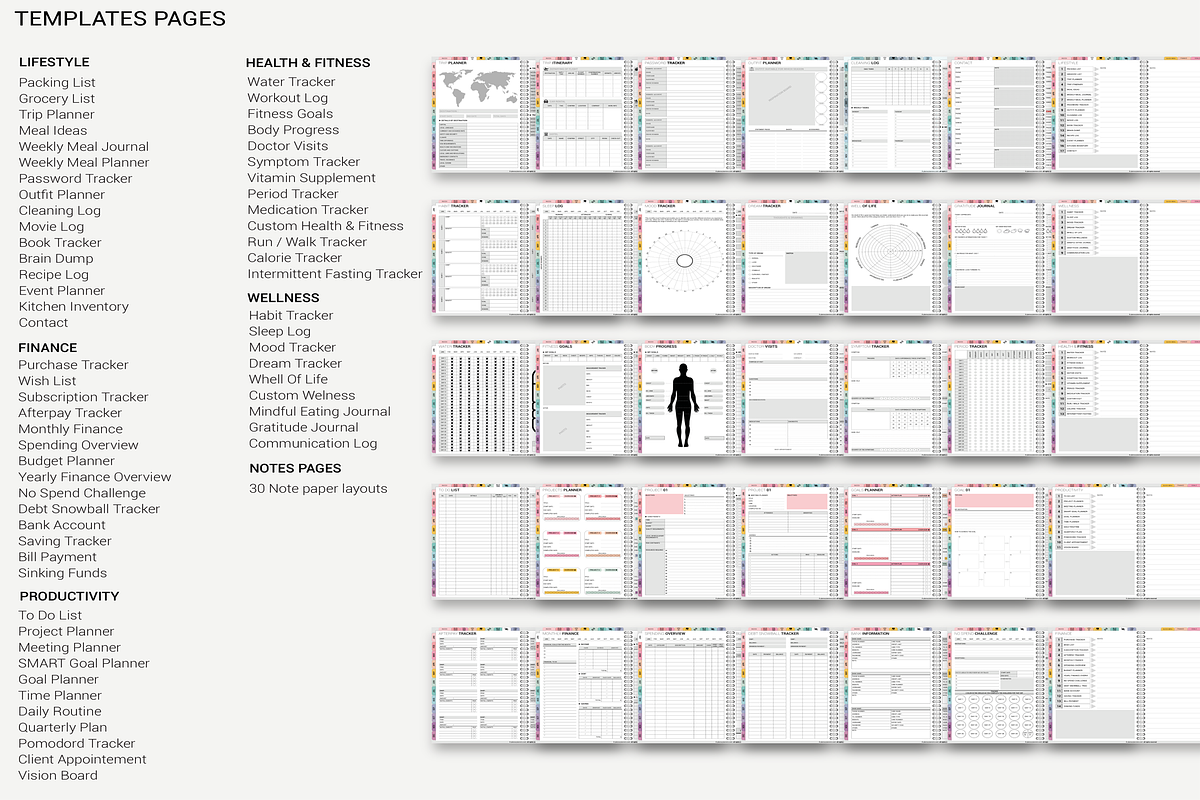Image resolution: width=1200 pixels, height=800 pixels.
Task: Choose 'Run / Walk Tracker' entry
Action: pyautogui.click(x=307, y=242)
